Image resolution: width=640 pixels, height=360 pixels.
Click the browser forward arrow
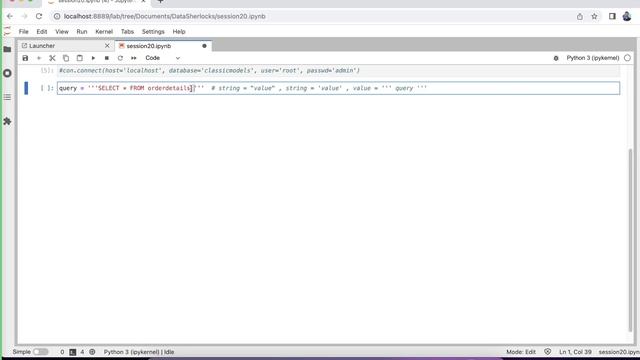point(24,16)
